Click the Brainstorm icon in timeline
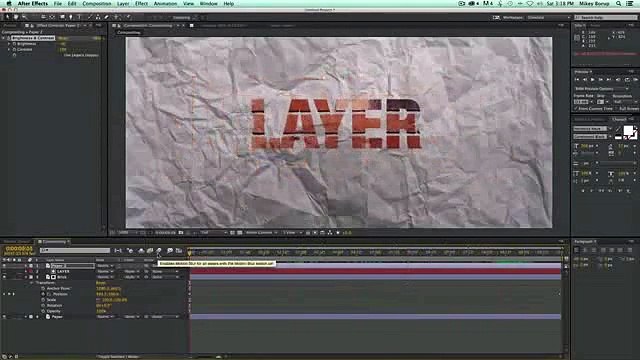Viewport: 640px width, 360px height. click(169, 251)
